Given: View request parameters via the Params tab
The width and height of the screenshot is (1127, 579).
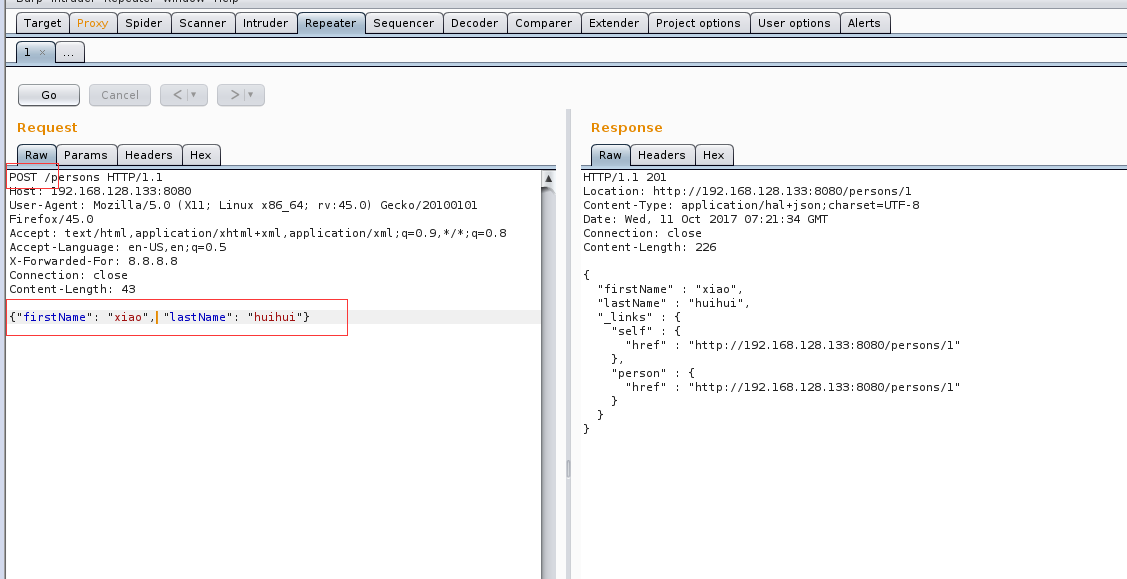Looking at the screenshot, I should [86, 154].
